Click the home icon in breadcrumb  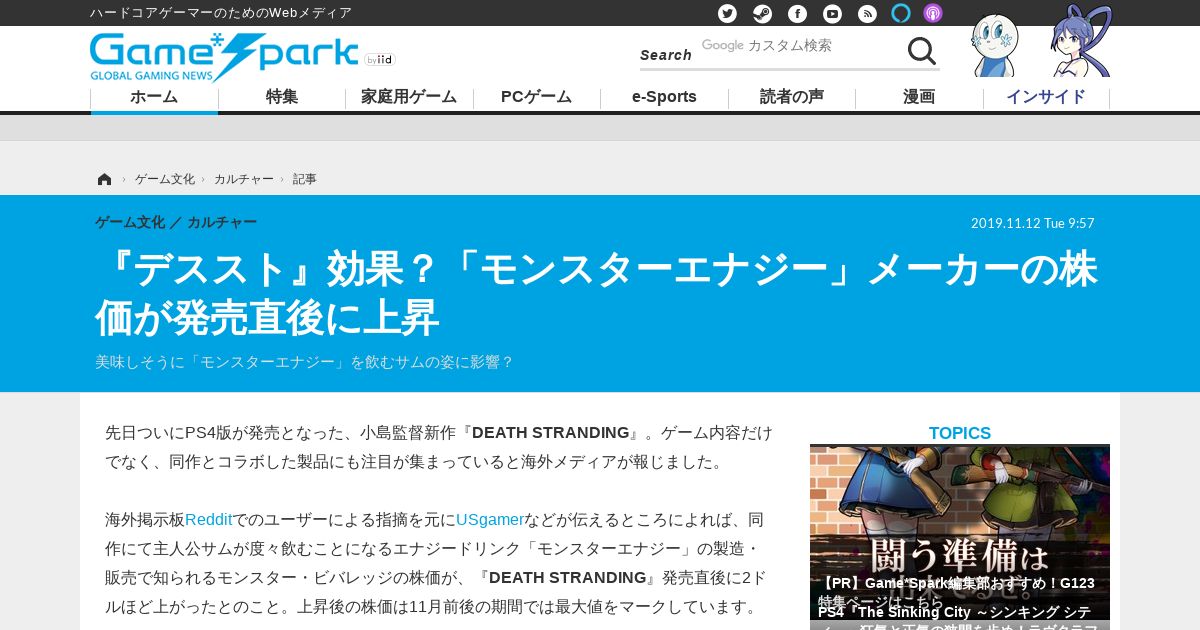[x=104, y=179]
